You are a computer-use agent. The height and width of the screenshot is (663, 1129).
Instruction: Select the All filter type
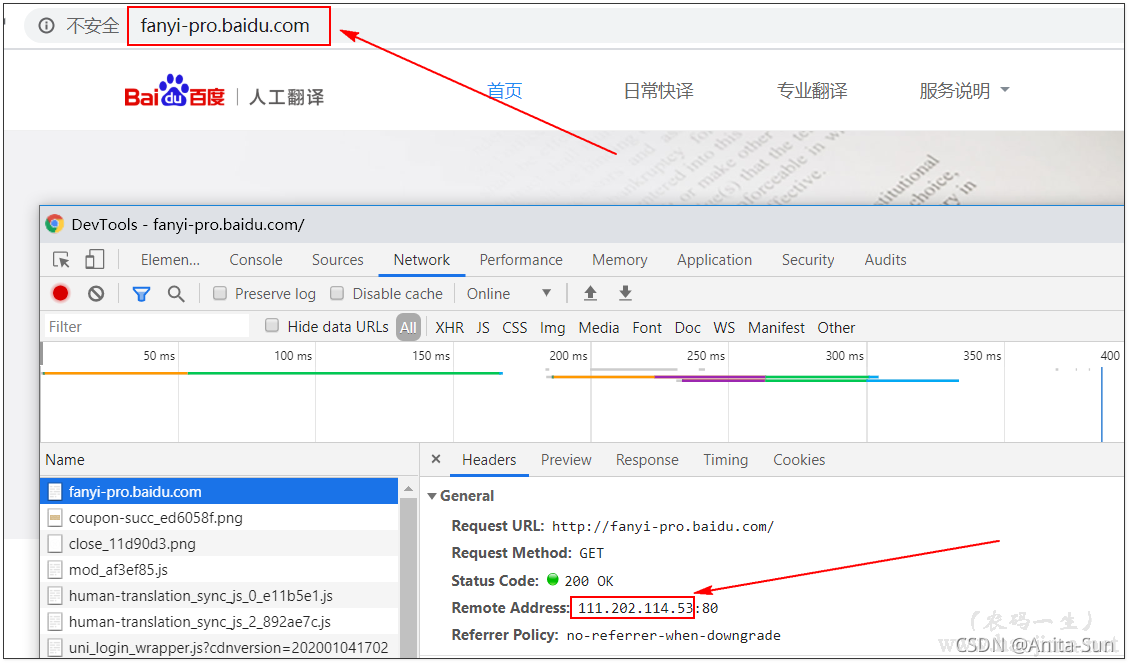click(x=408, y=328)
